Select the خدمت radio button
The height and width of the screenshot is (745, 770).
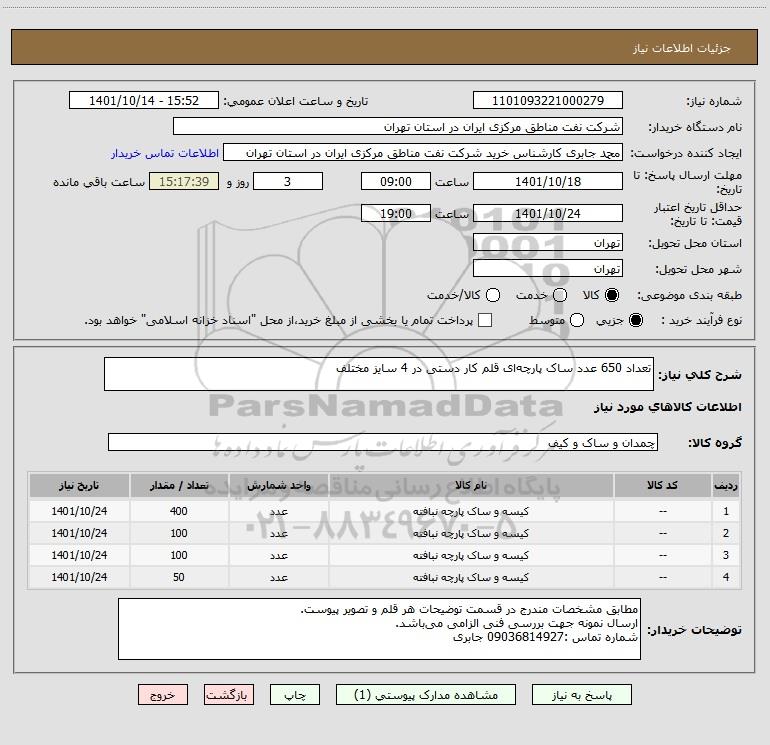pyautogui.click(x=560, y=295)
